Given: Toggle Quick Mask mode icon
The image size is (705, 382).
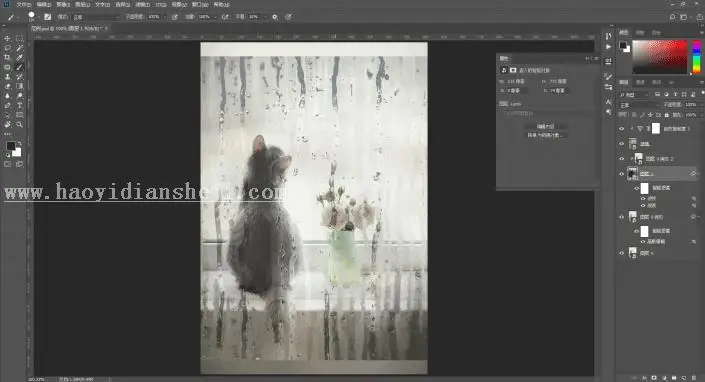Looking at the screenshot, I should (7, 164).
